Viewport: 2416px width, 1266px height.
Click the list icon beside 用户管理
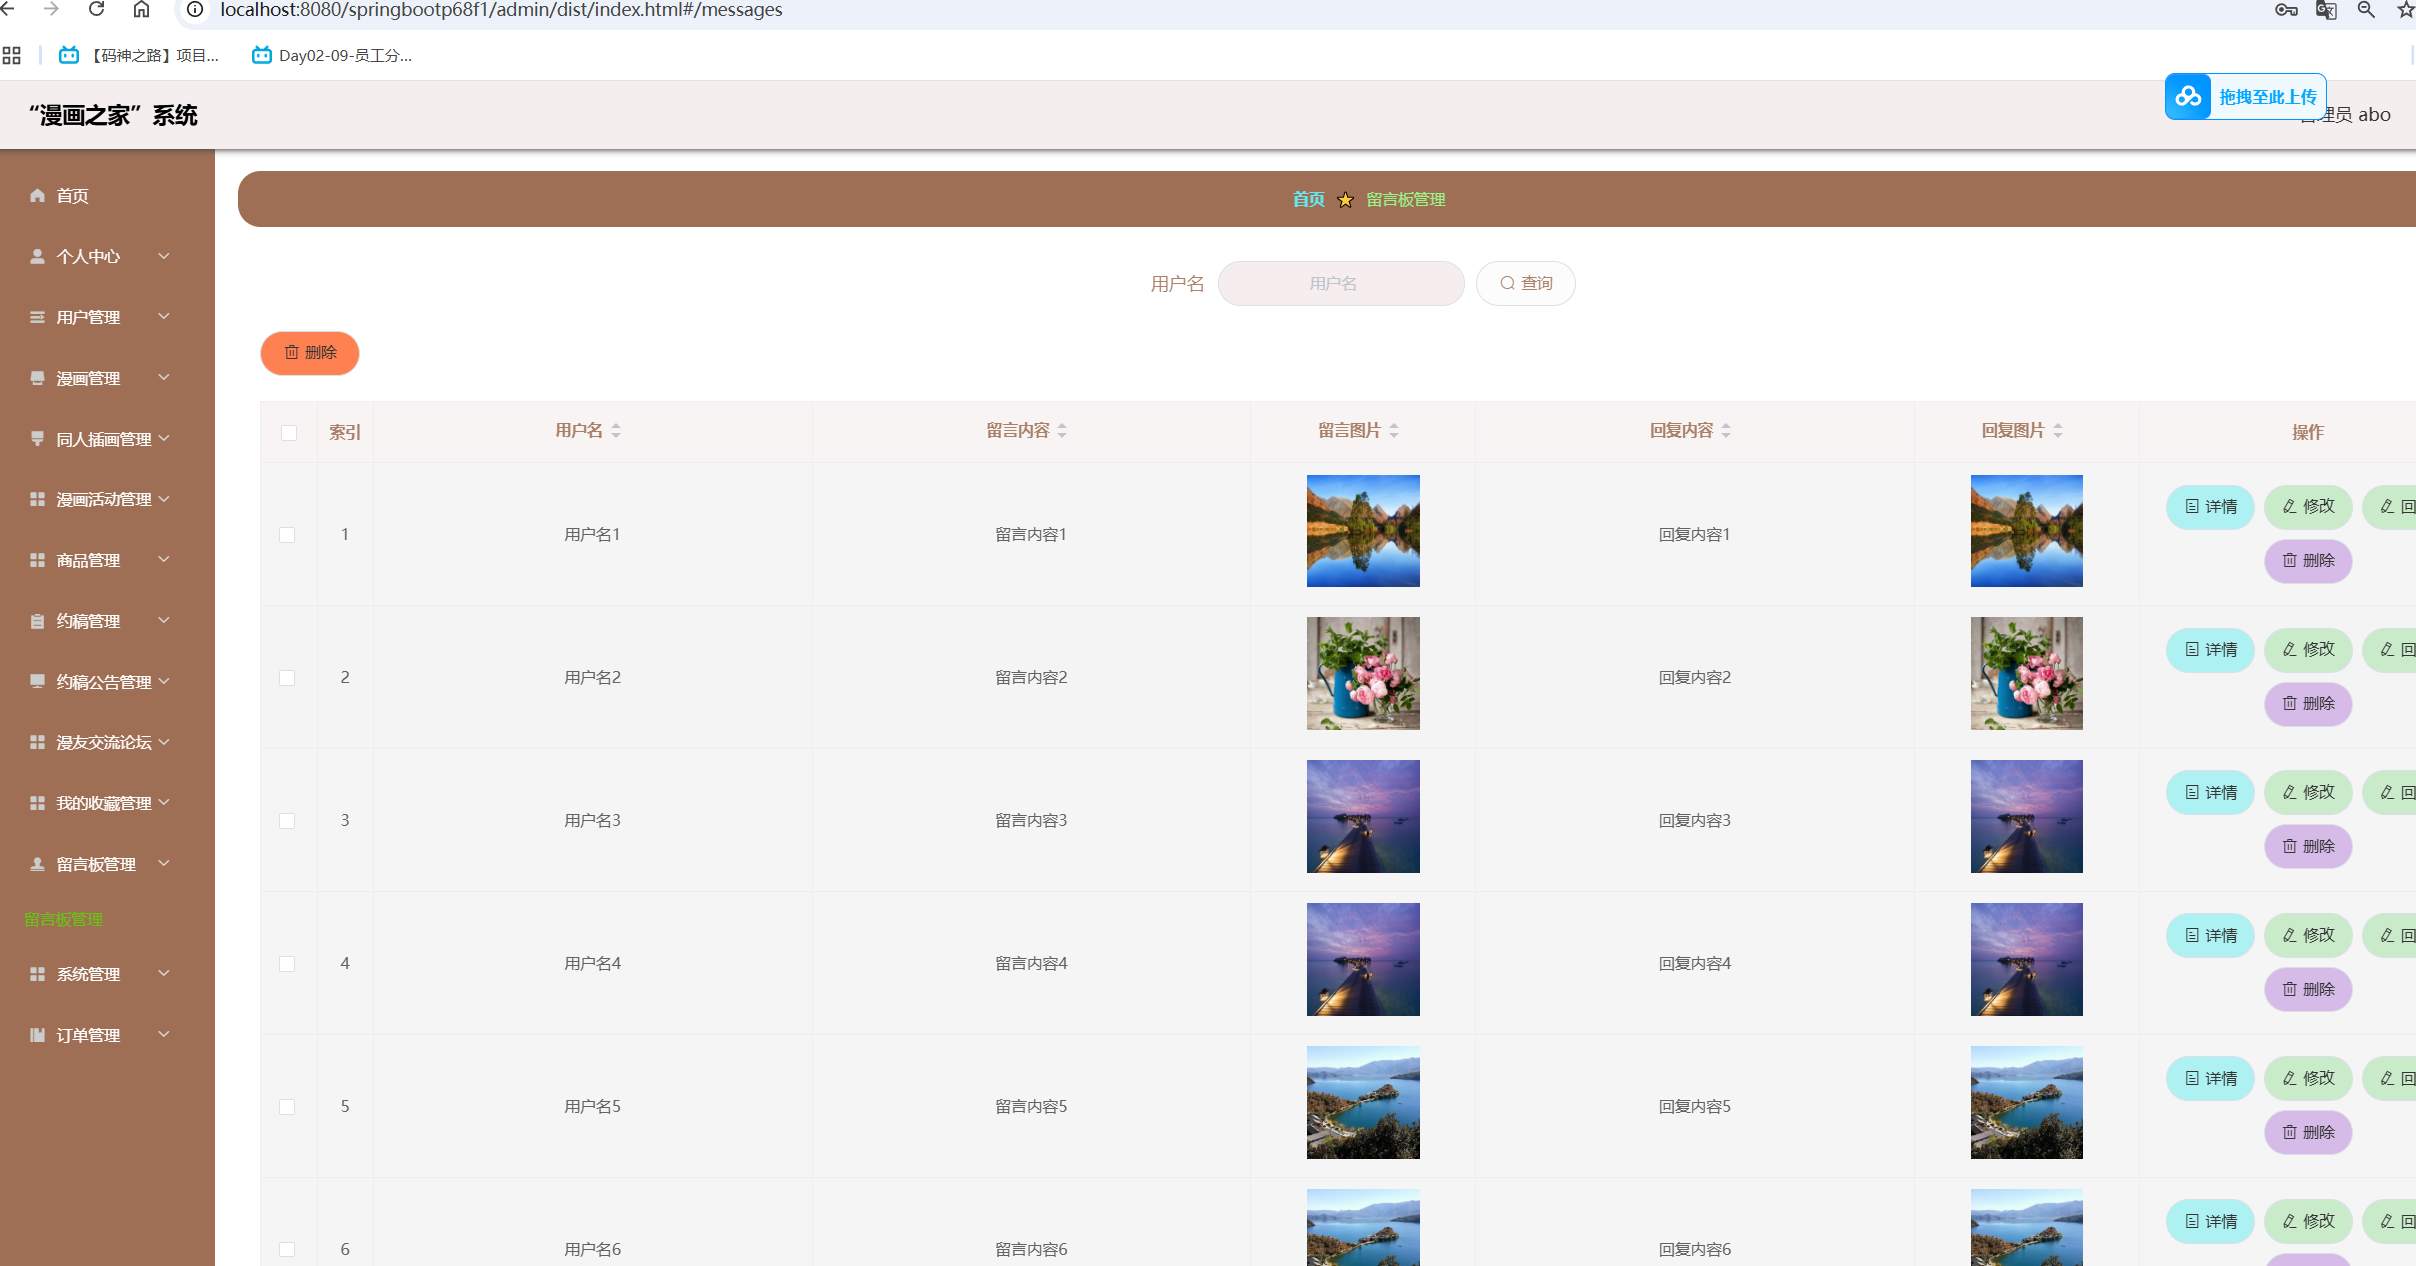pyautogui.click(x=37, y=317)
